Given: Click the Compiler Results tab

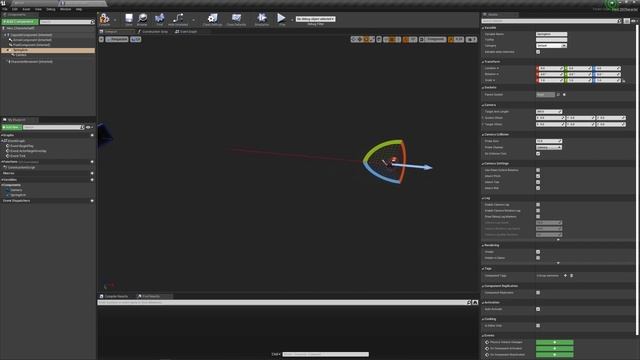Looking at the screenshot, I should tap(114, 296).
